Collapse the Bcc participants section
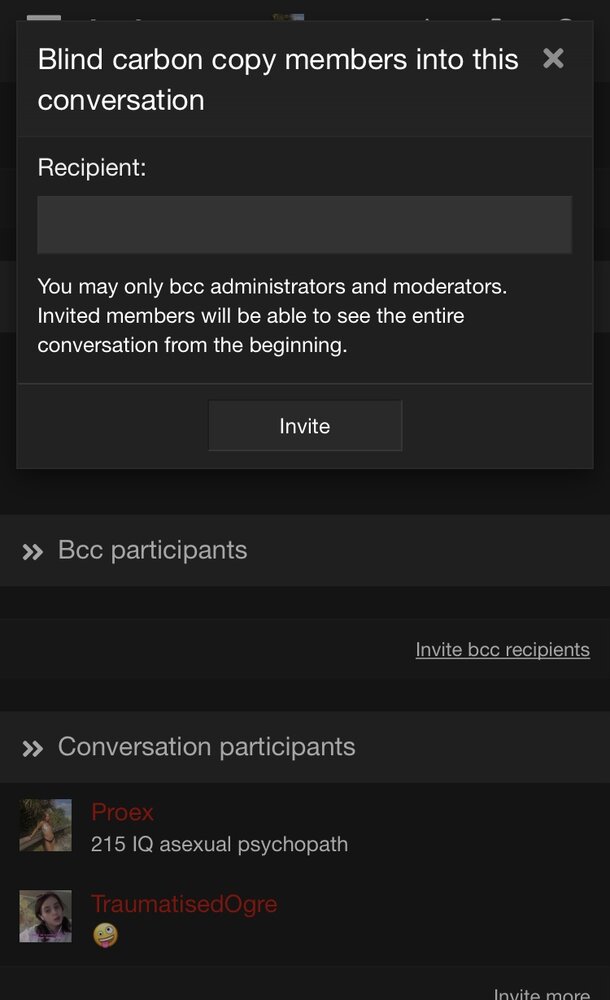The image size is (610, 1000). click(152, 550)
